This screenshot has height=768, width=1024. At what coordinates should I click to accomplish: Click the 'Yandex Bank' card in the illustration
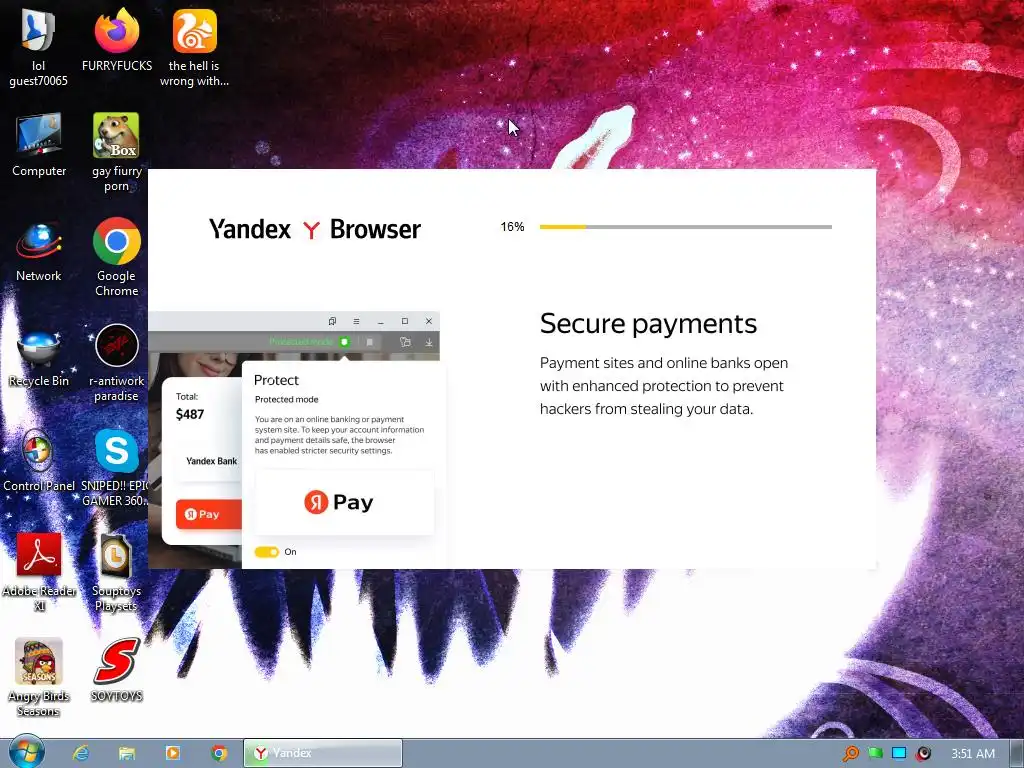coord(210,461)
